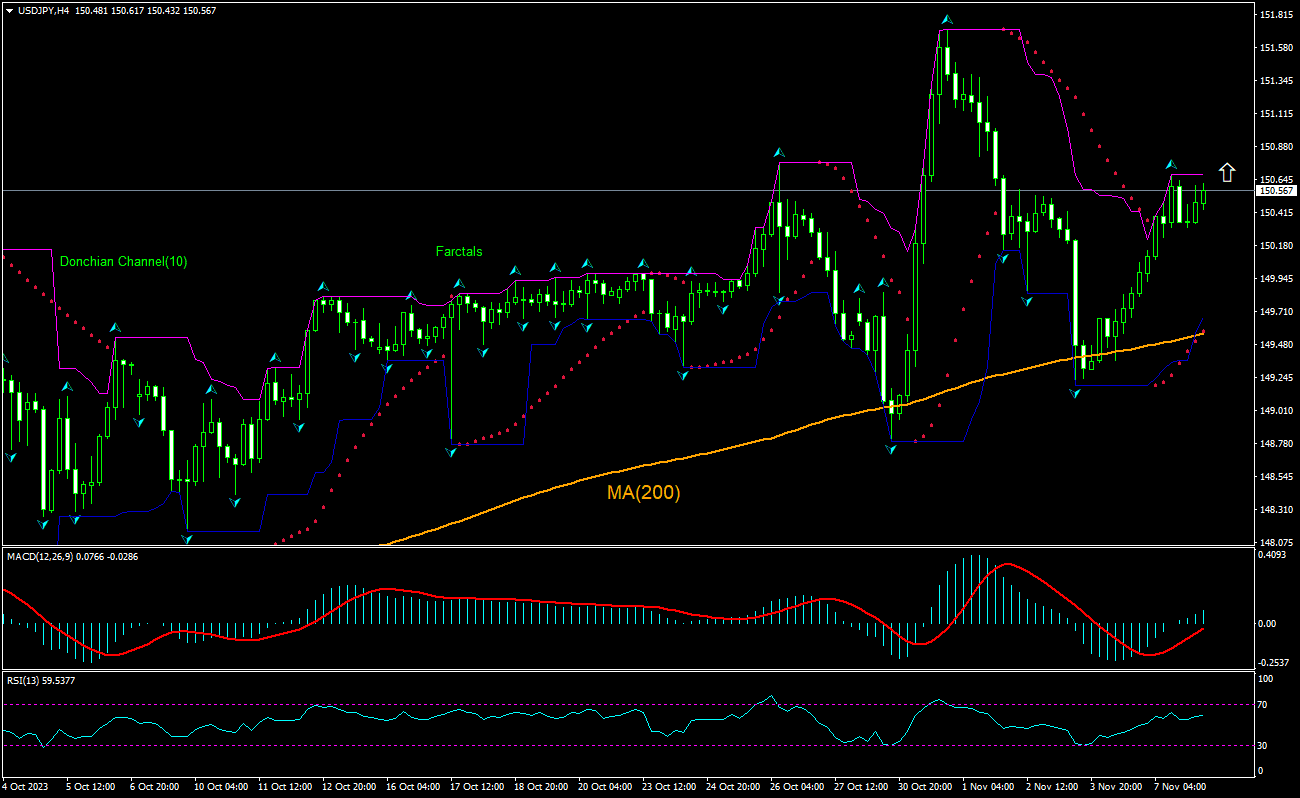This screenshot has height=798, width=1300.
Task: Click the Farctals text label
Action: point(459,251)
